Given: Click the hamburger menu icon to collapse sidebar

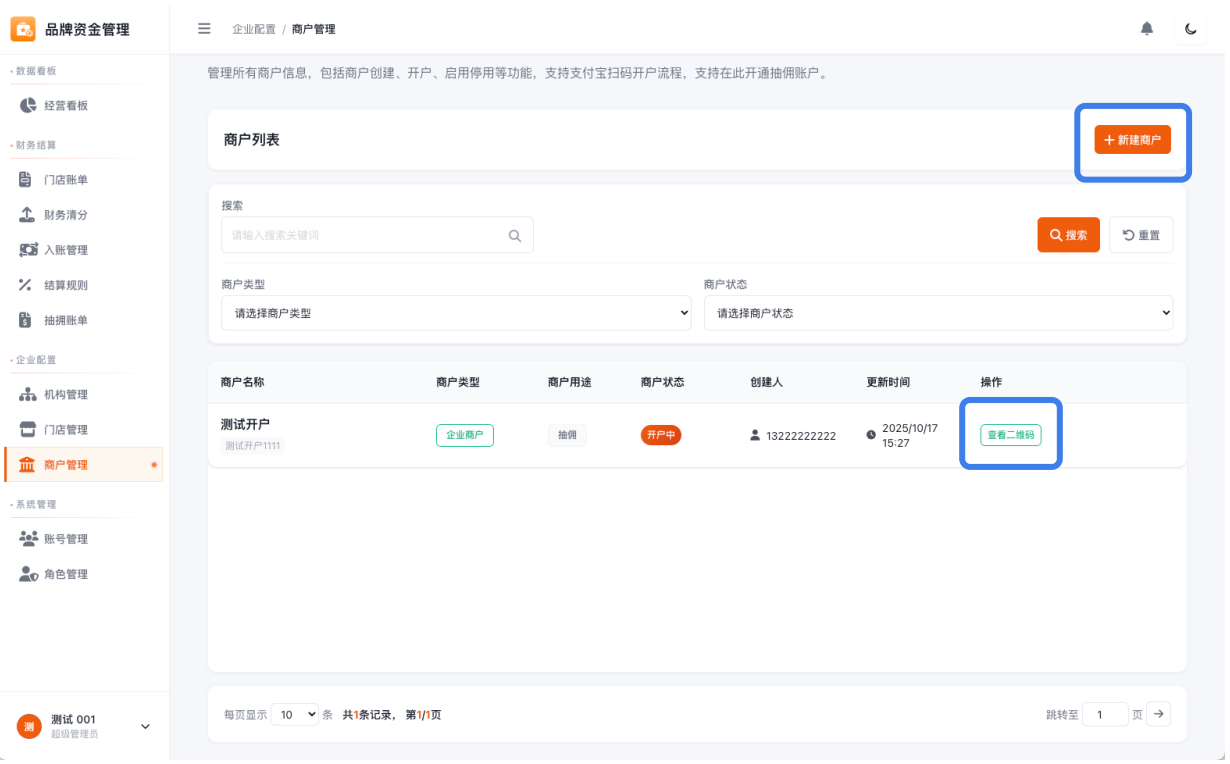Looking at the screenshot, I should 204,29.
